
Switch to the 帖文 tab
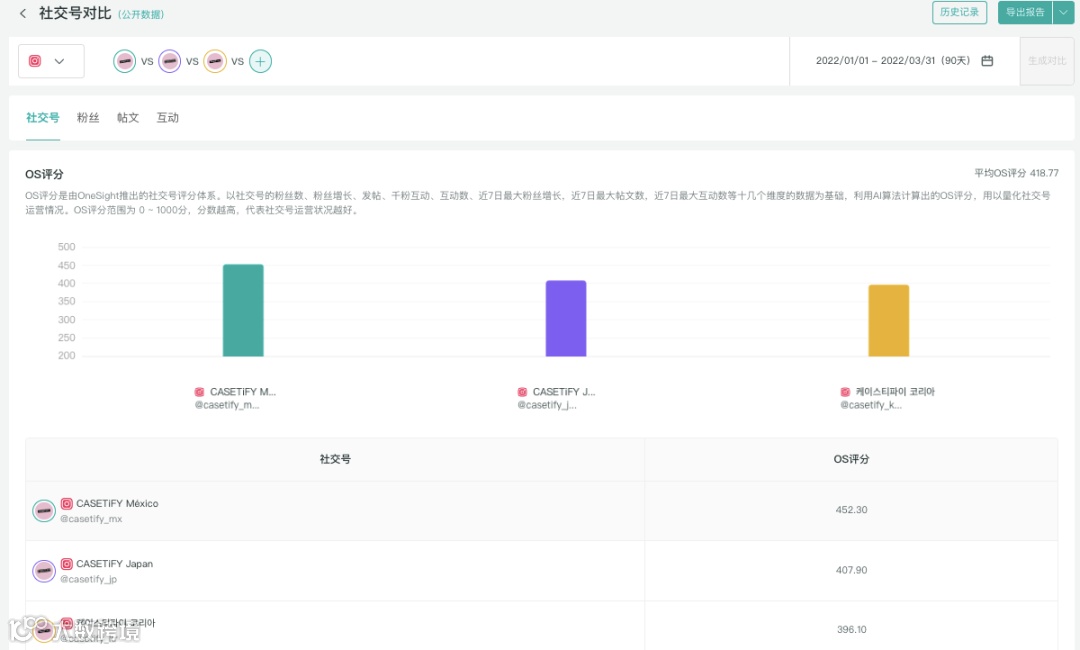coord(128,118)
